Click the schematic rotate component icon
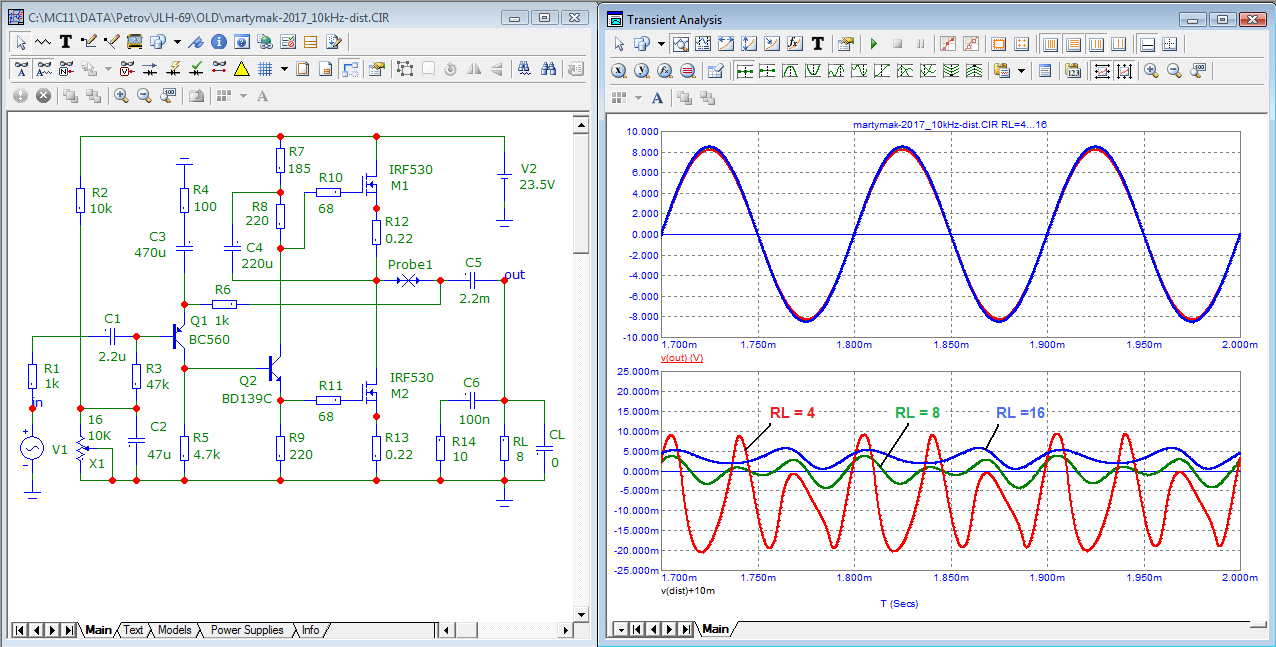The width and height of the screenshot is (1276, 647). point(450,69)
